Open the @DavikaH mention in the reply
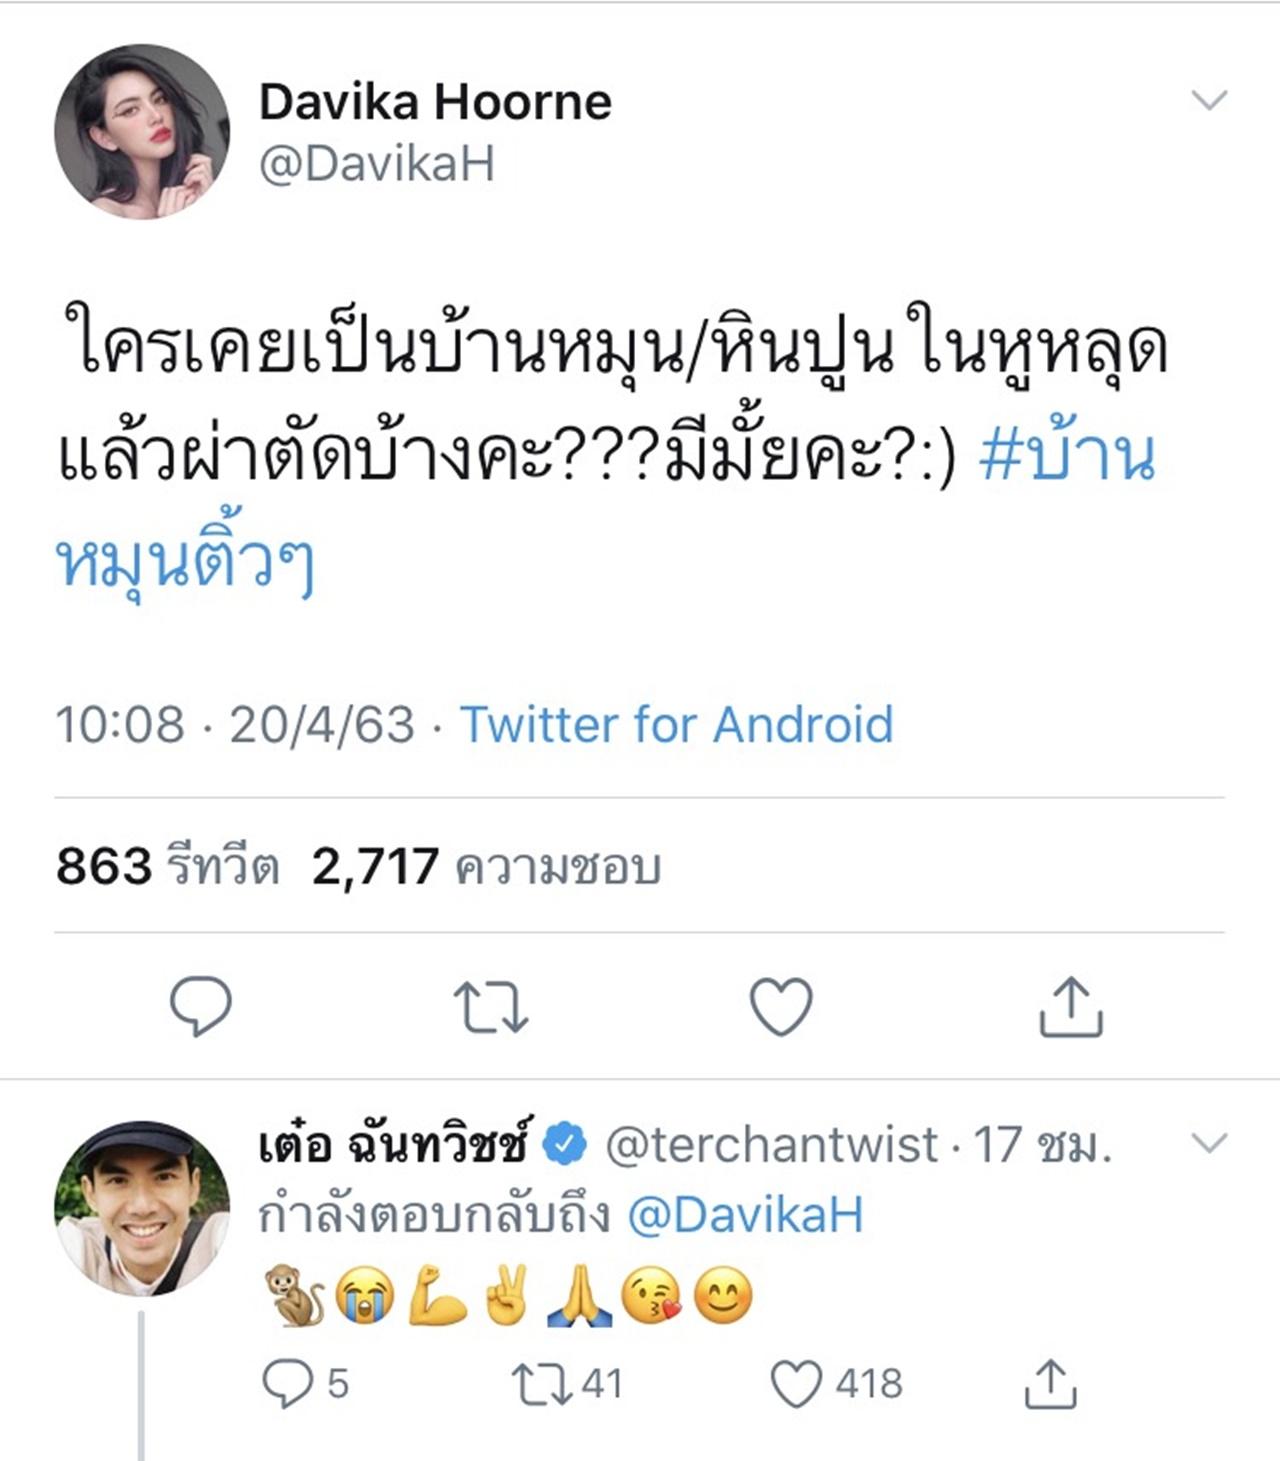Screen dimensions: 1280x1461 [745, 1215]
